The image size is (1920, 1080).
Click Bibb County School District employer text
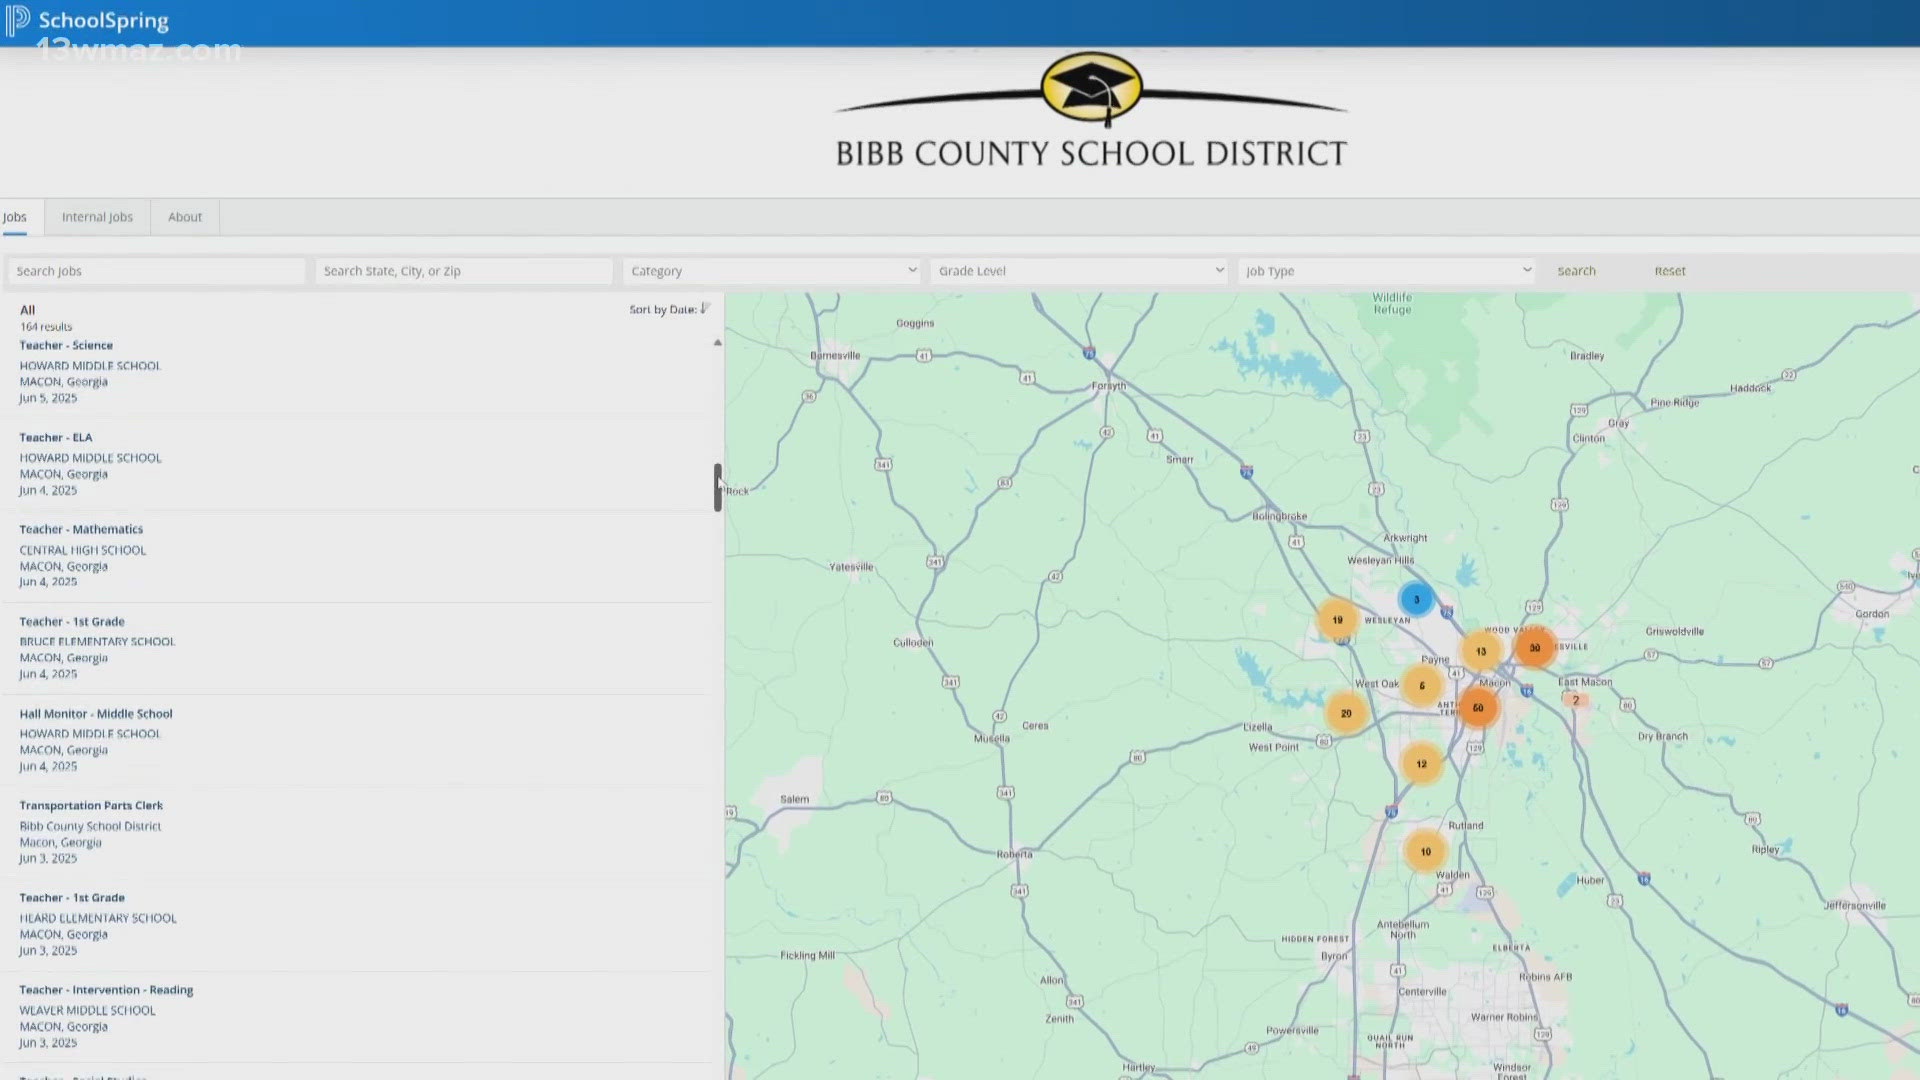[90, 827]
